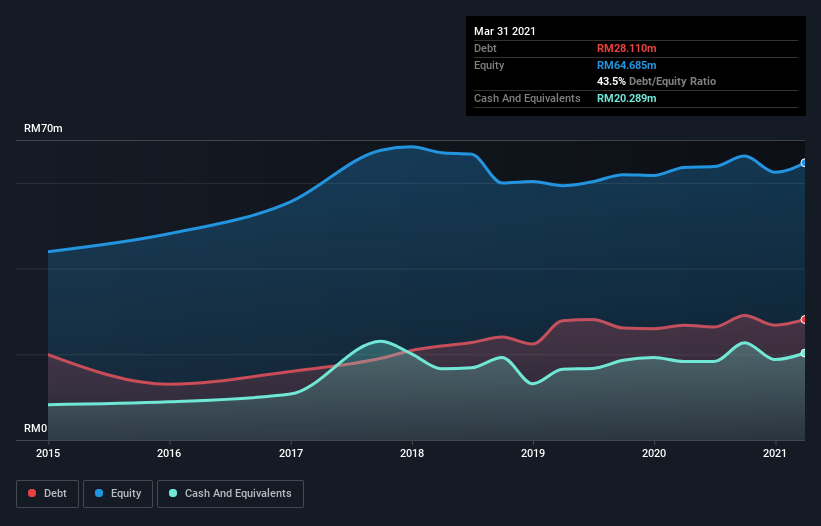This screenshot has height=526, width=821.
Task: Select the 2020 x-axis label
Action: pos(654,453)
